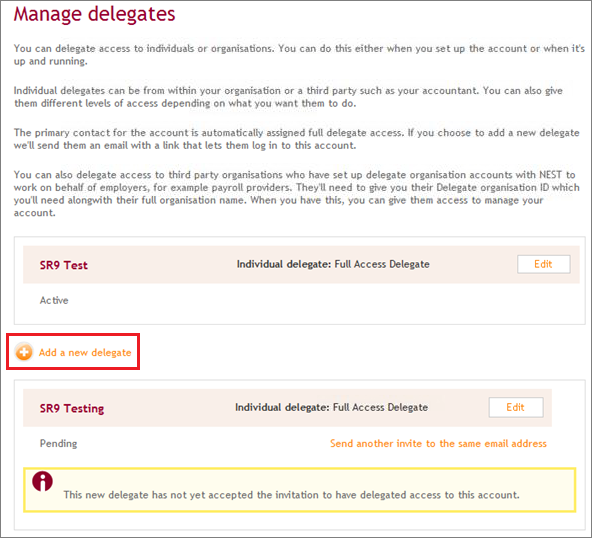Click the orange plus icon for adding delegate
592x538 pixels.
(x=23, y=352)
